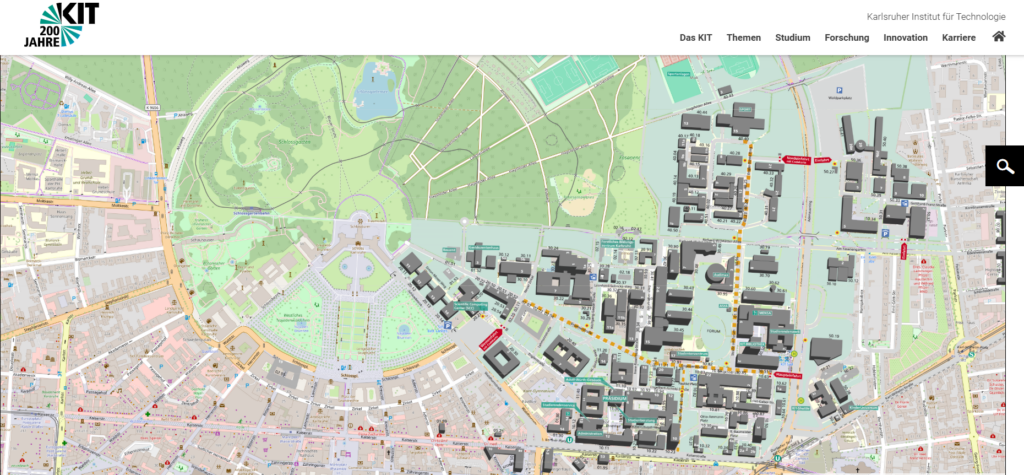
Task: Click the red Einfahrt marker near Waldparkplatz
Action: (822, 160)
